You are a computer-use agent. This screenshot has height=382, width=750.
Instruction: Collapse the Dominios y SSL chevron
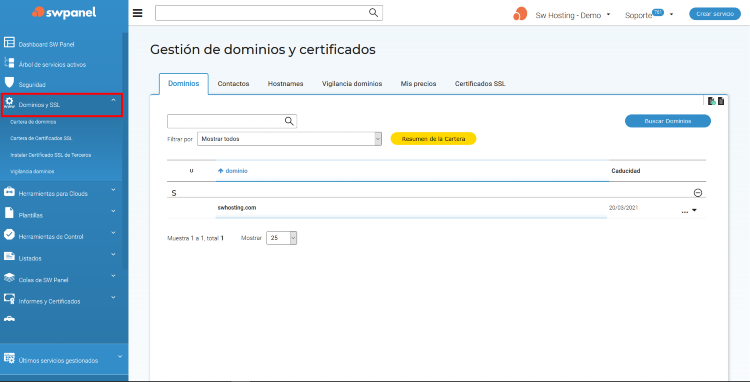point(113,100)
